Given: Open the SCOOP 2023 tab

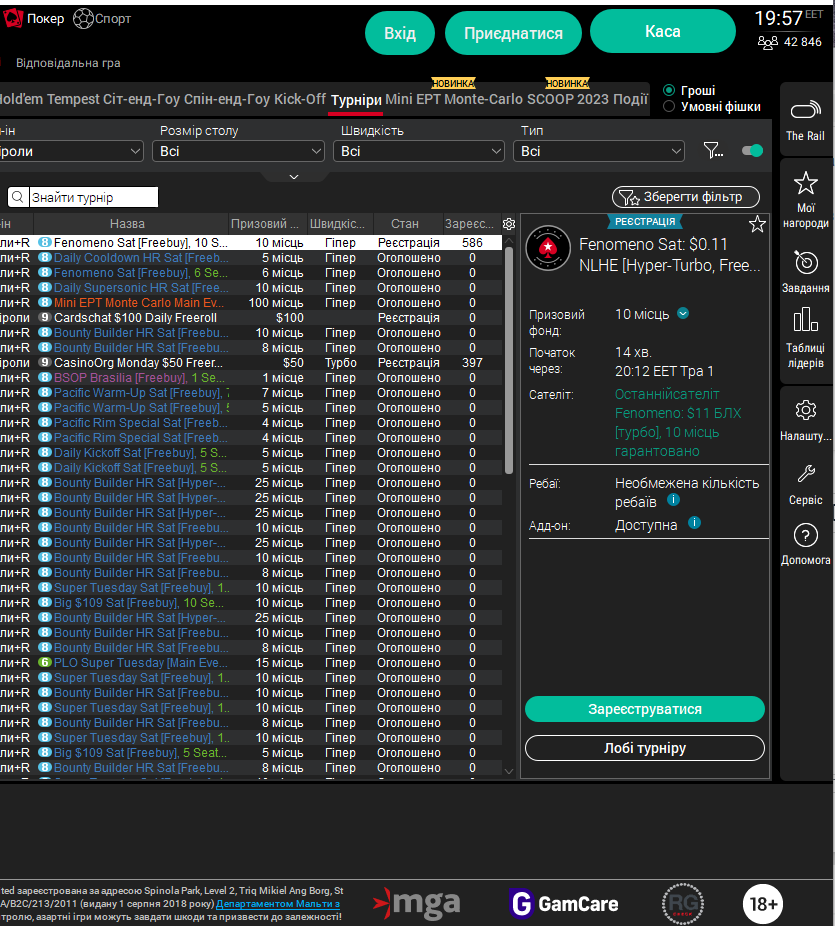Looking at the screenshot, I should tap(567, 99).
